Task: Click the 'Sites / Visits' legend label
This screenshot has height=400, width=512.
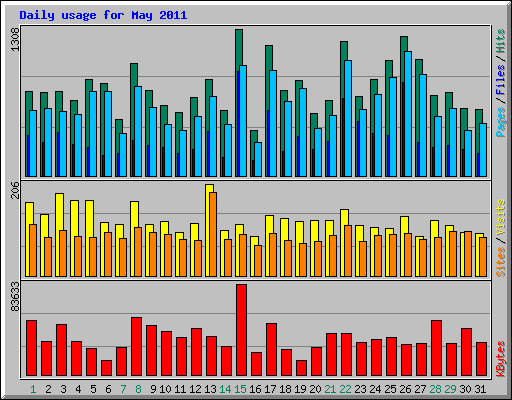Action: (501, 238)
